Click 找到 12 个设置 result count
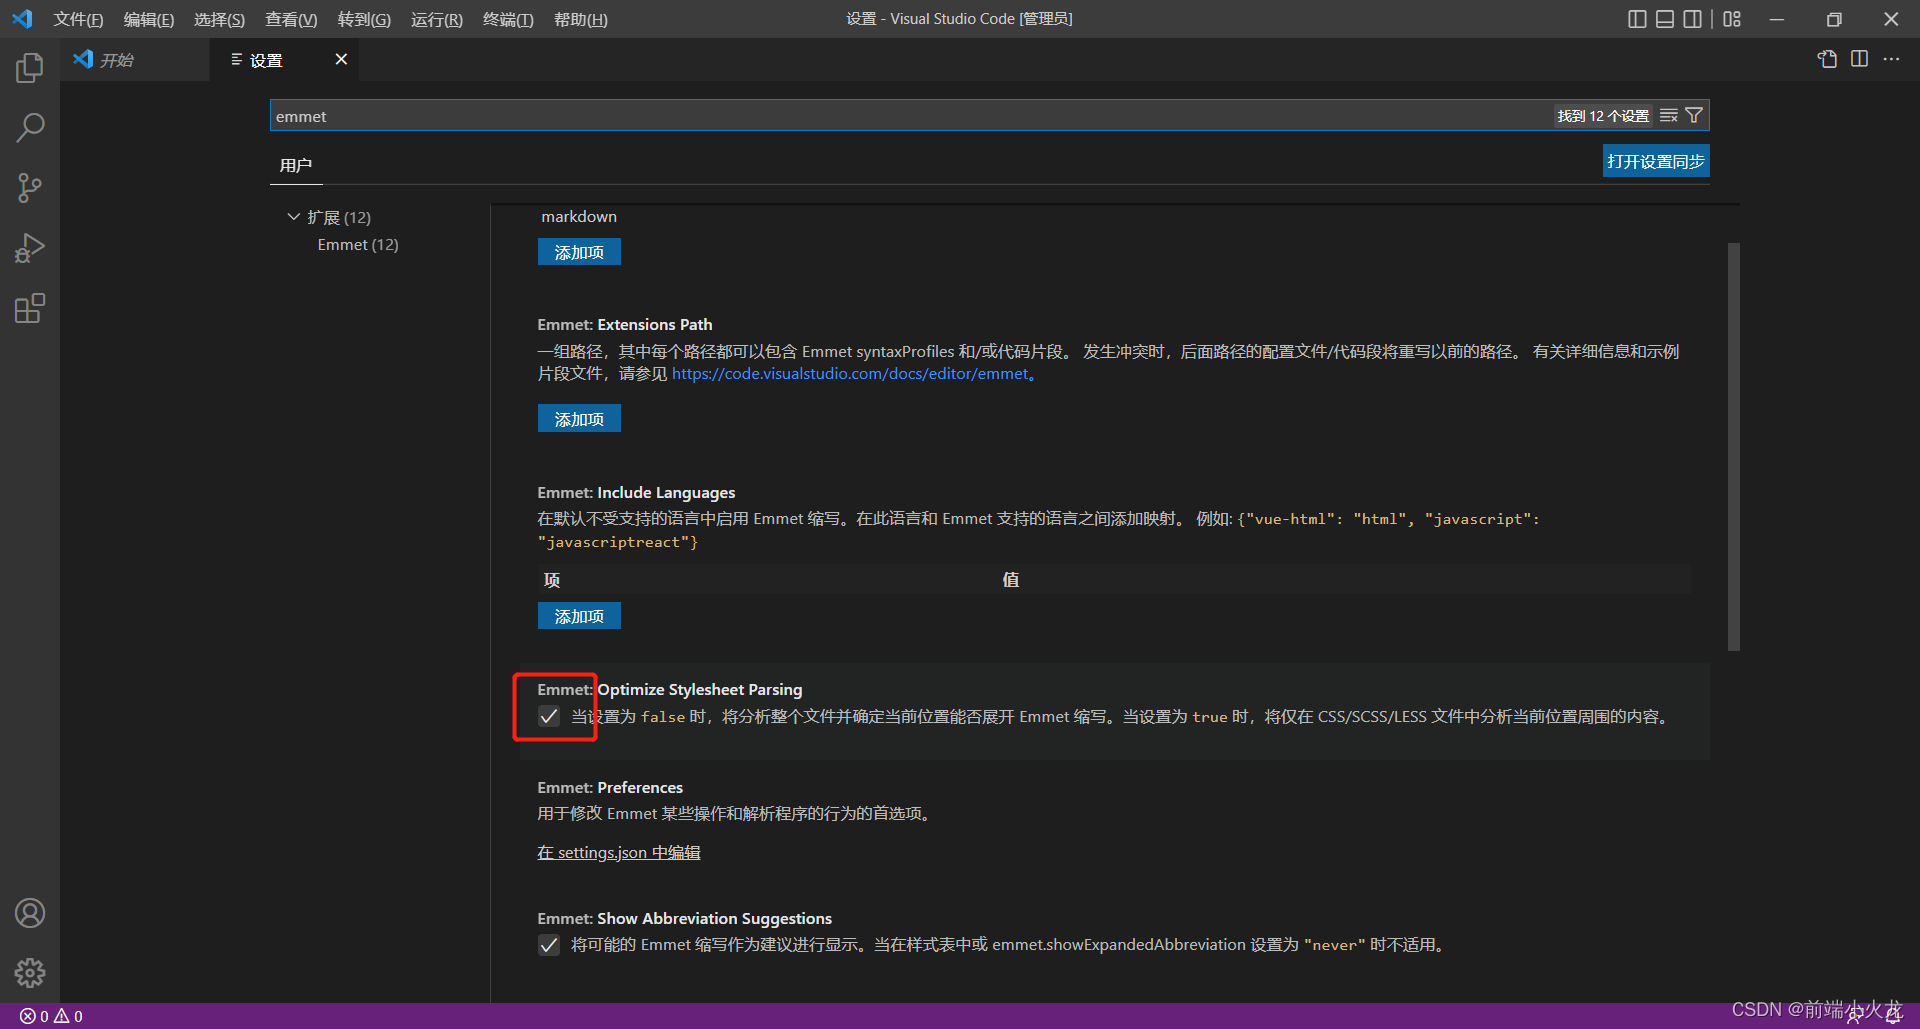The image size is (1920, 1029). [x=1603, y=116]
